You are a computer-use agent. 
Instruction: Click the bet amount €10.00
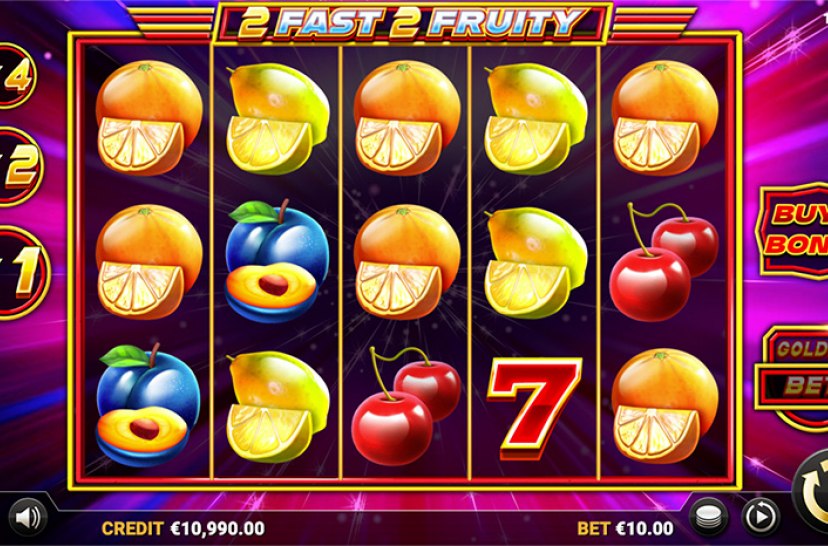coord(645,528)
